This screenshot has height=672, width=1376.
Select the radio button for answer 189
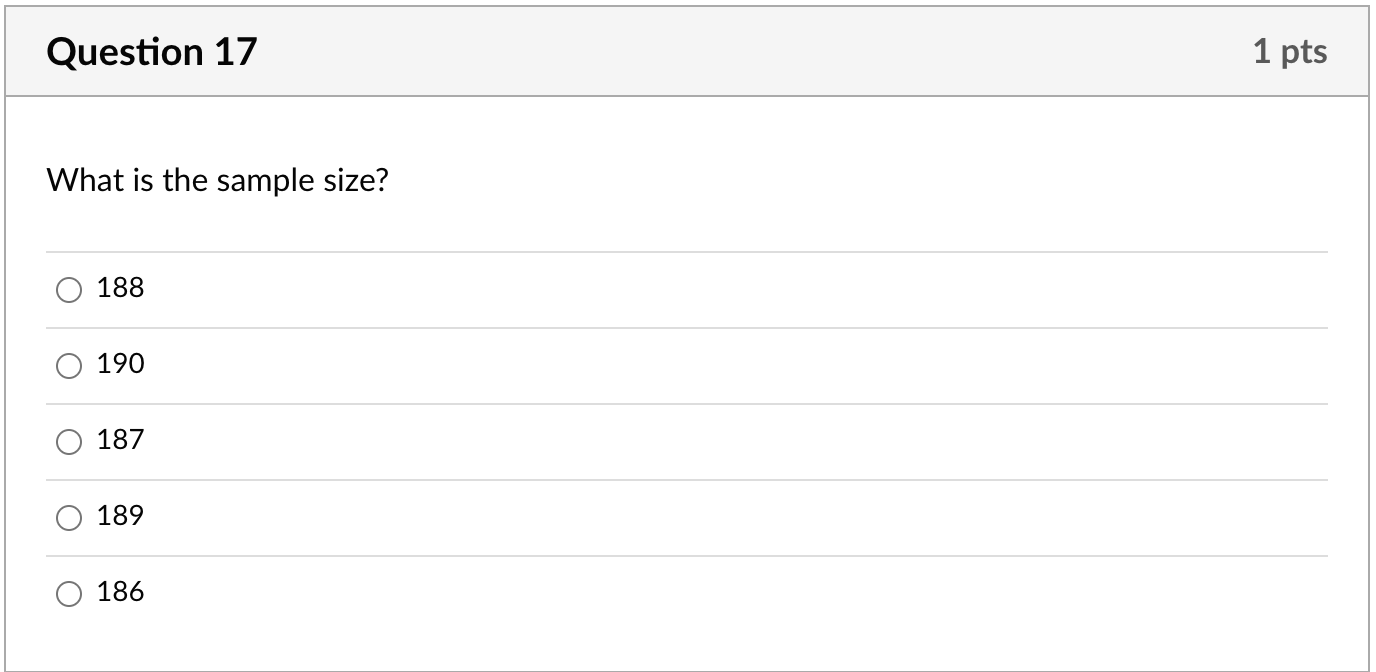[68, 518]
